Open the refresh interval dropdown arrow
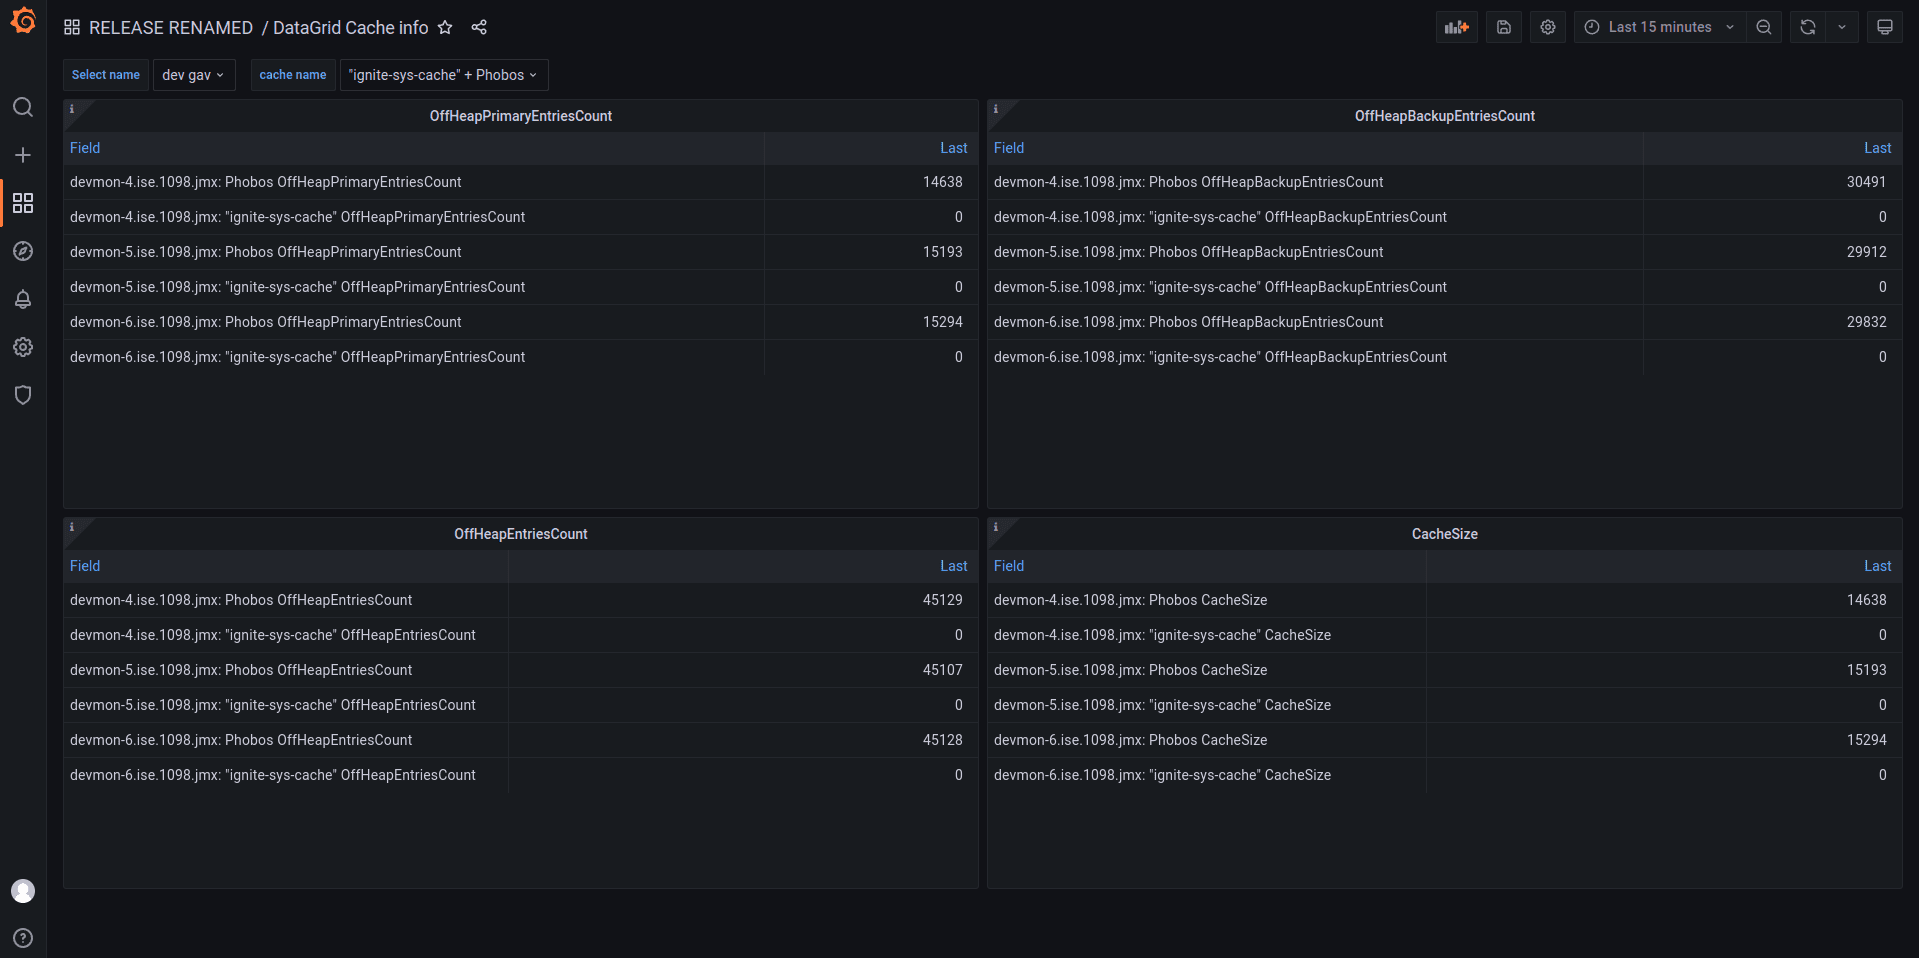The image size is (1919, 958). coord(1842,27)
